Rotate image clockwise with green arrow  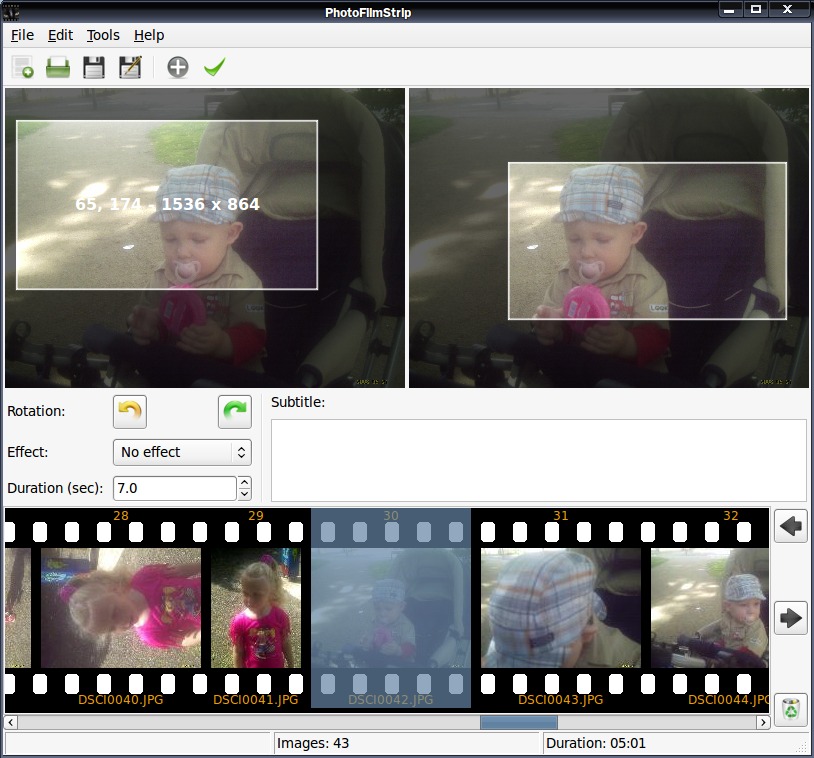pos(235,412)
